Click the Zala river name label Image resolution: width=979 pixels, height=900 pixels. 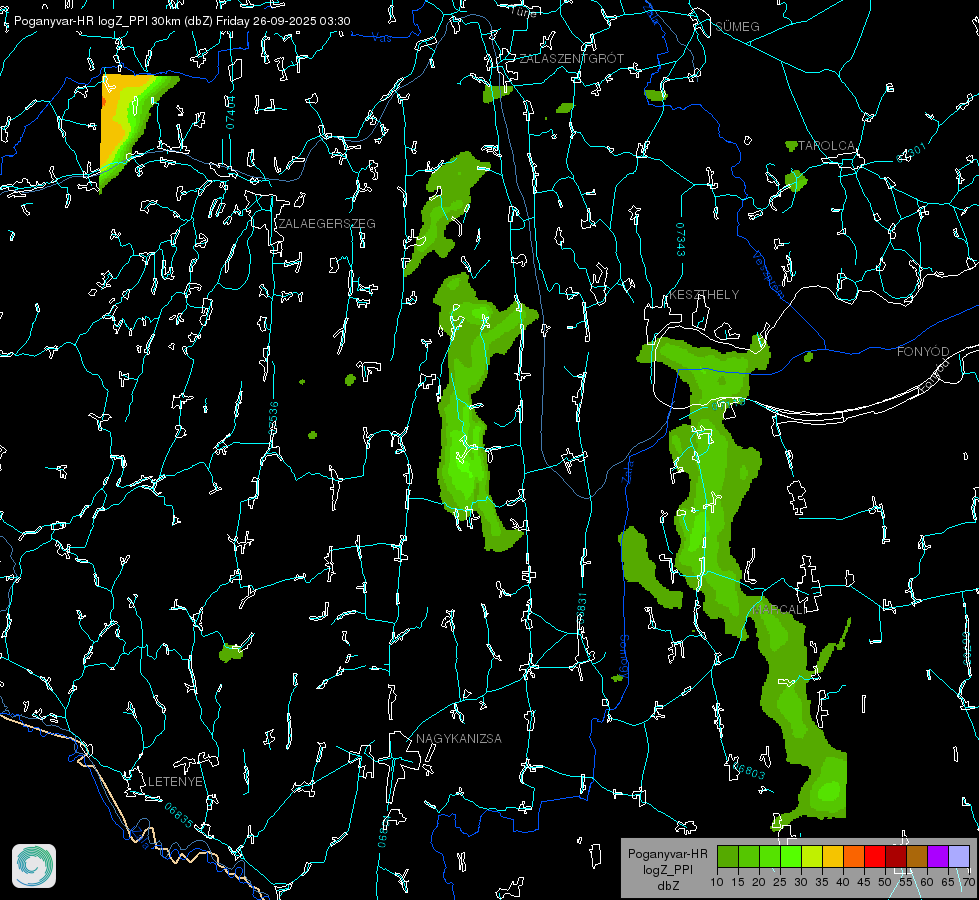627,470
